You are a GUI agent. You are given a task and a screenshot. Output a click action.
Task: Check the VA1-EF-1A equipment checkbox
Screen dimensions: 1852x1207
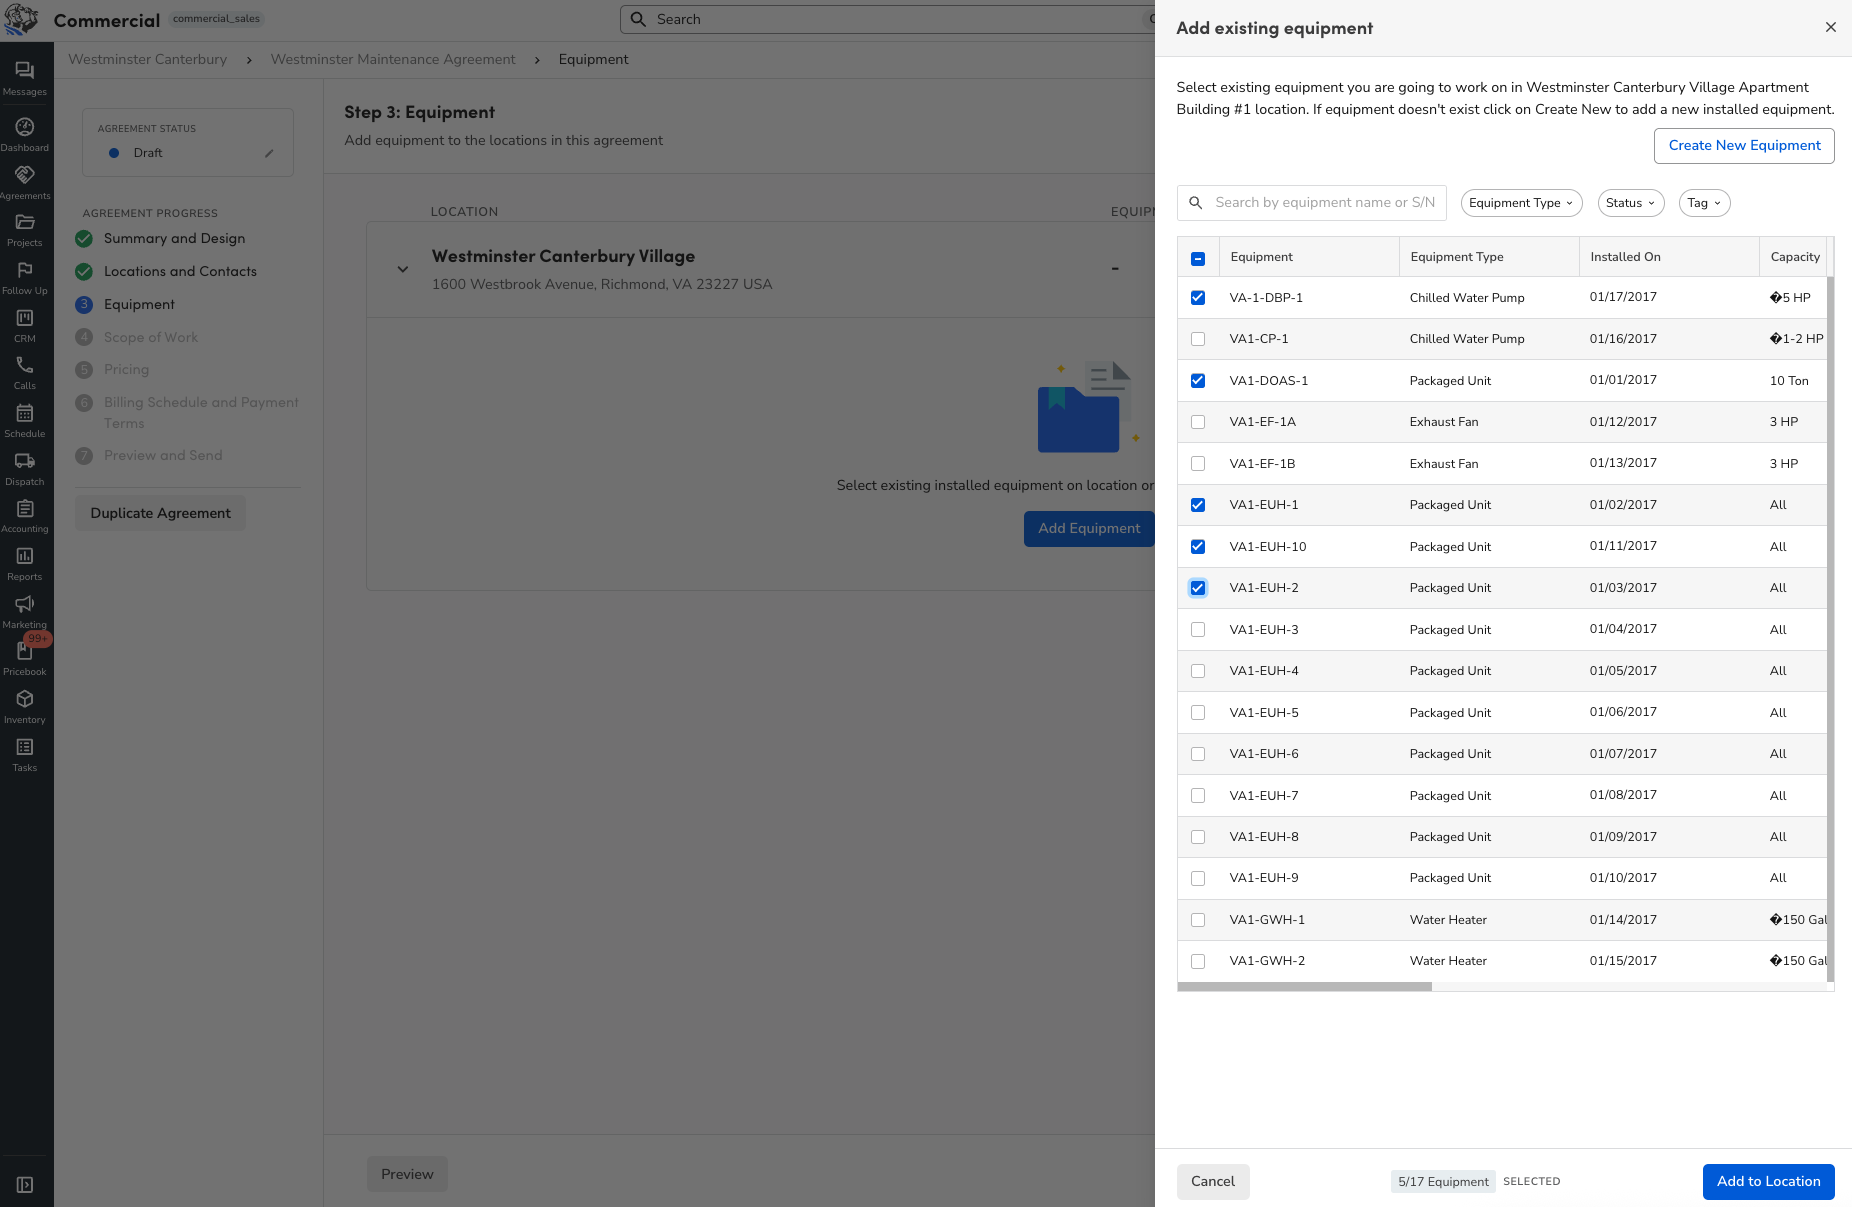click(x=1197, y=421)
